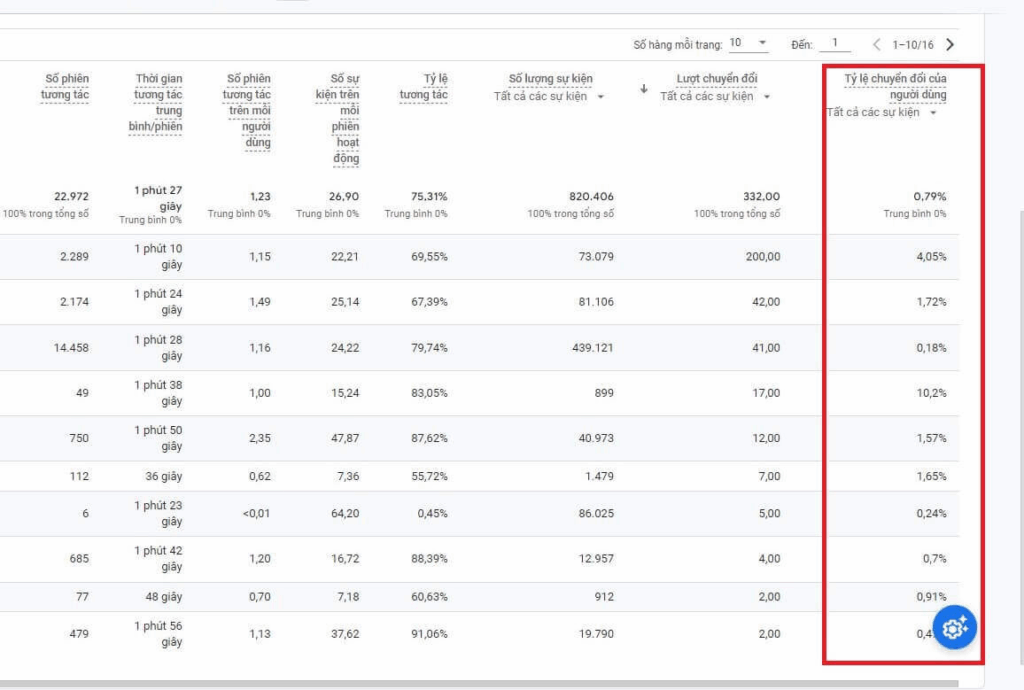
Task: Sort by Thời gian tương tác trung bình/phiên
Action: [x=159, y=103]
